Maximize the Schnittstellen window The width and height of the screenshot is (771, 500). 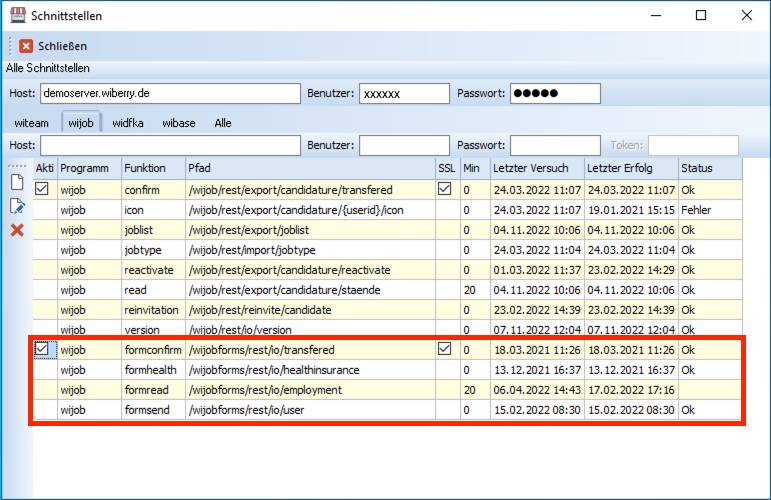700,16
